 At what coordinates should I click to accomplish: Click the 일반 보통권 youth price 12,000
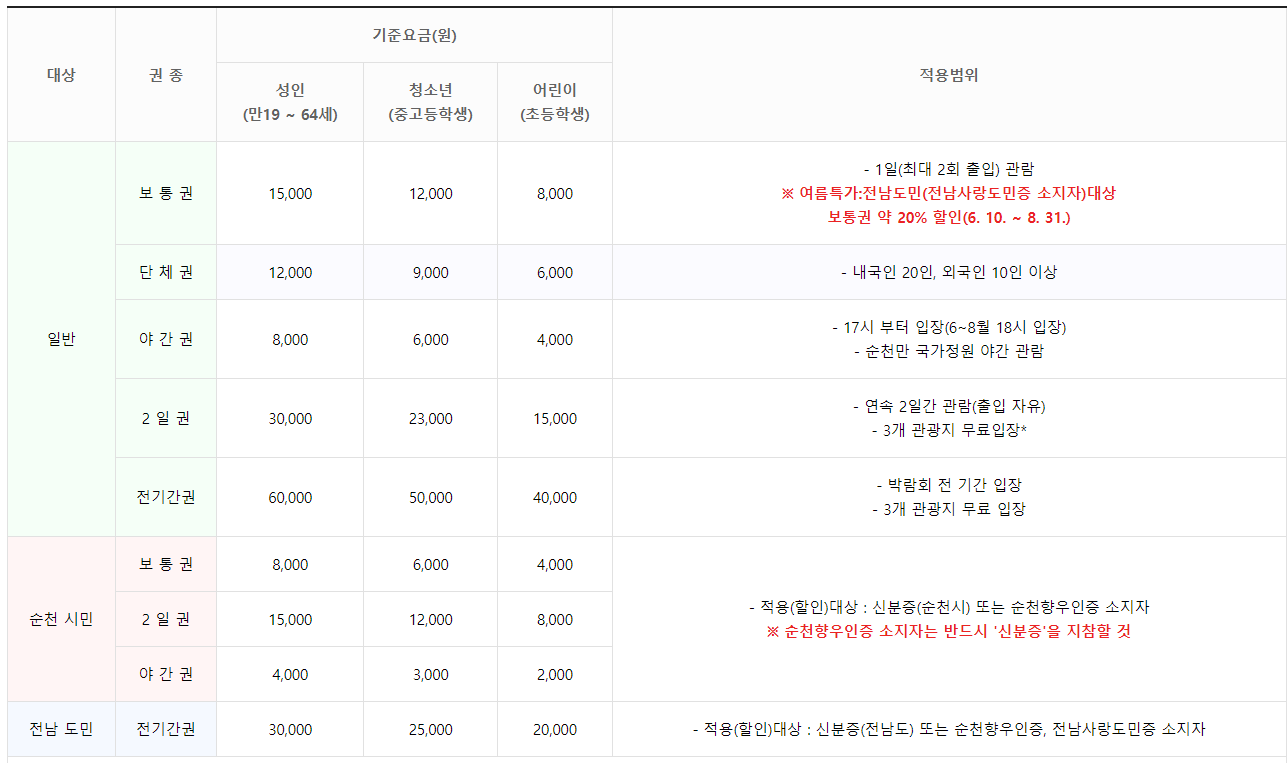pos(430,193)
